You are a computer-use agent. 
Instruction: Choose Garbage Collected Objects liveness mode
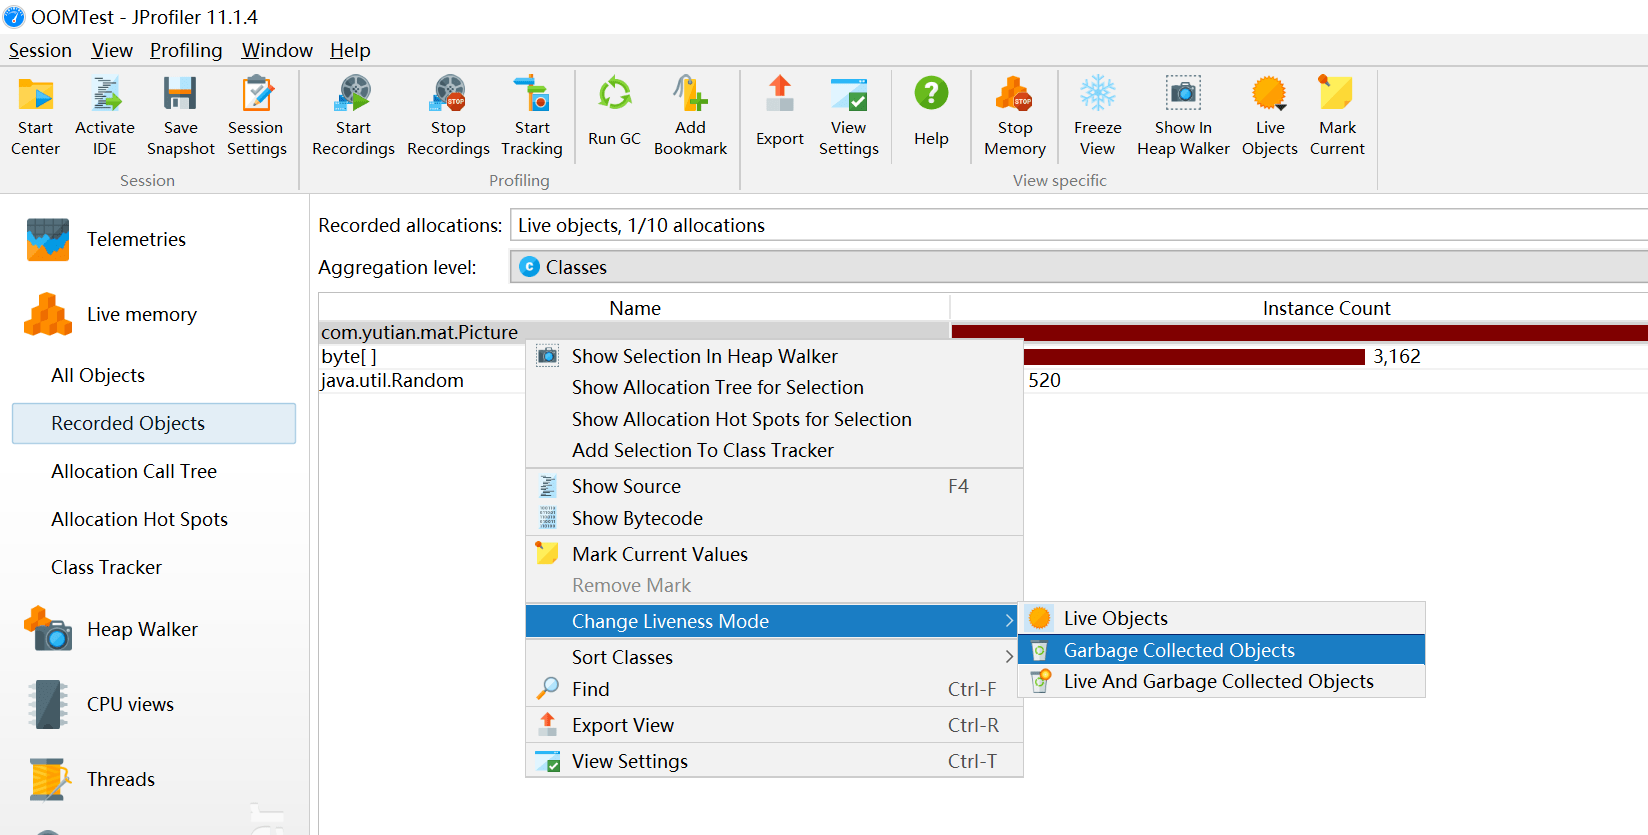[x=1178, y=651]
